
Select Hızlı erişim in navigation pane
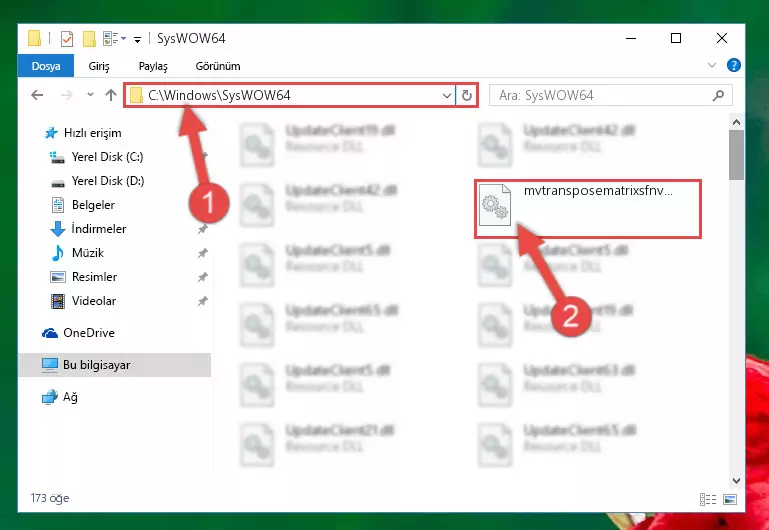(x=93, y=133)
